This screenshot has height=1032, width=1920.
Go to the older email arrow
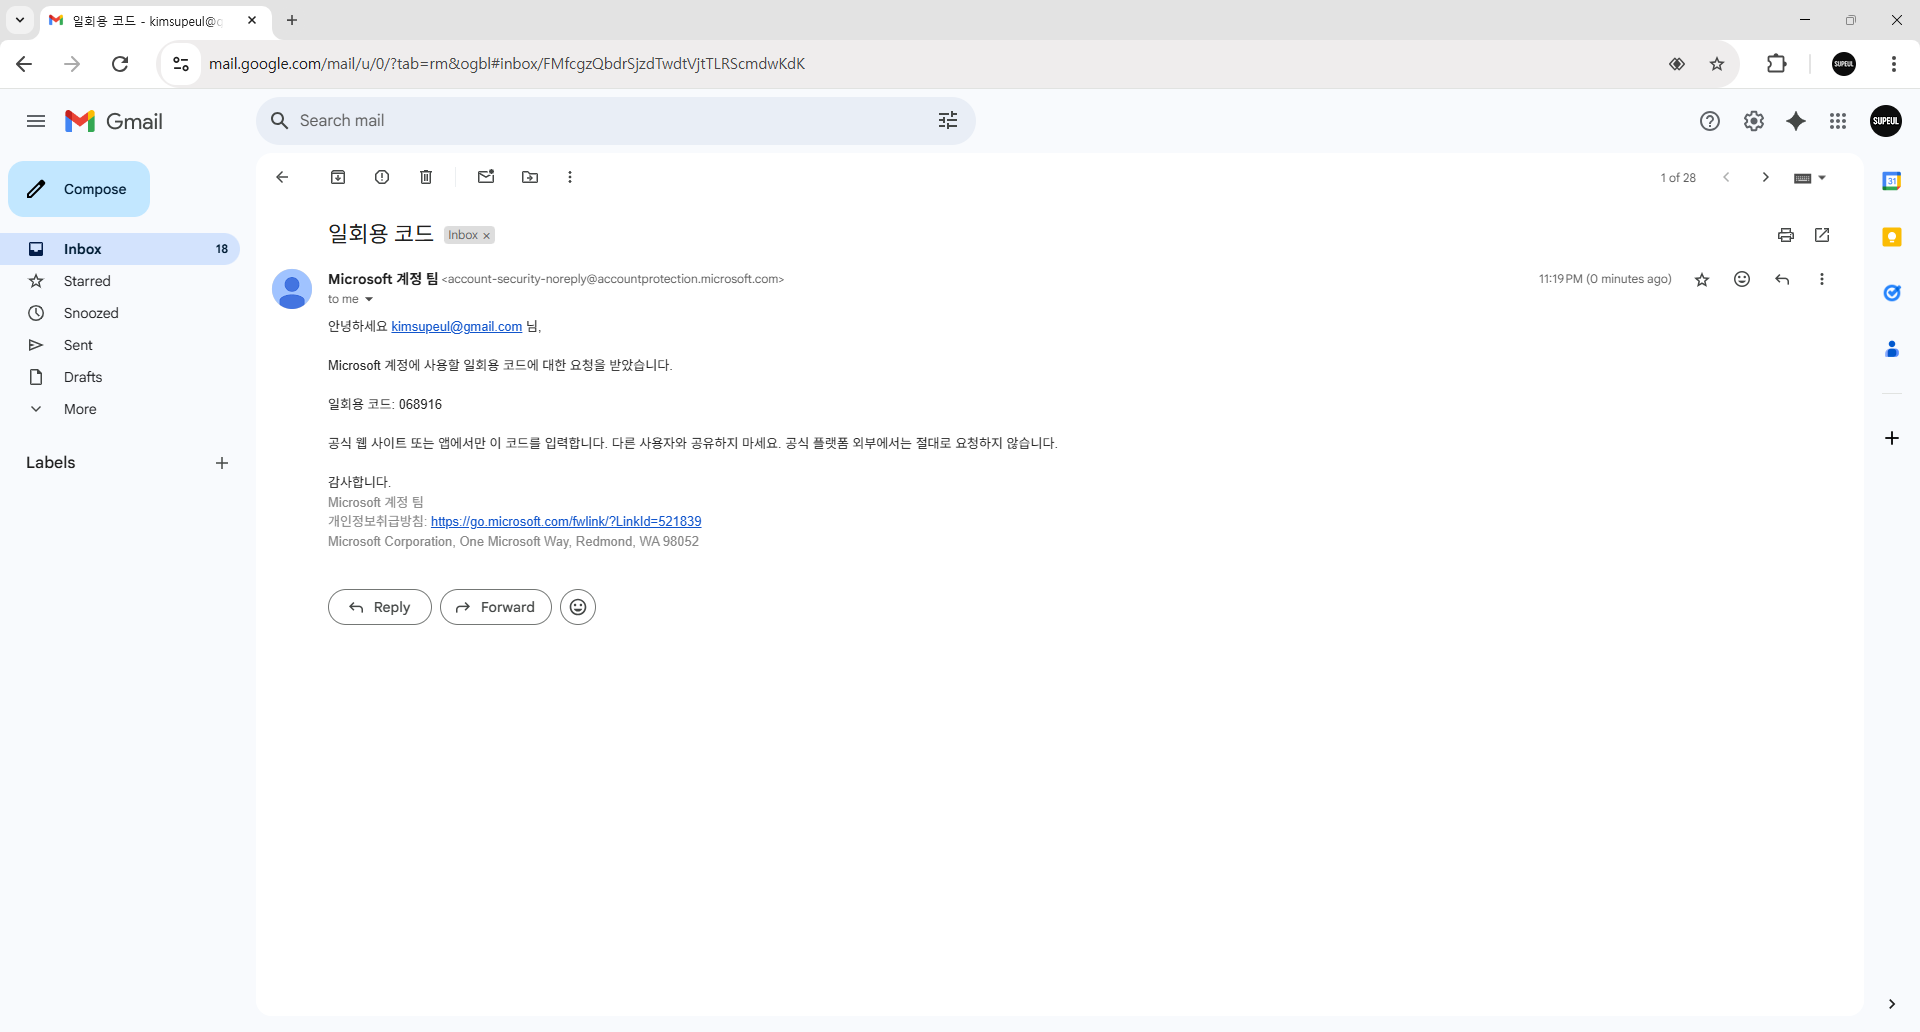pyautogui.click(x=1766, y=177)
